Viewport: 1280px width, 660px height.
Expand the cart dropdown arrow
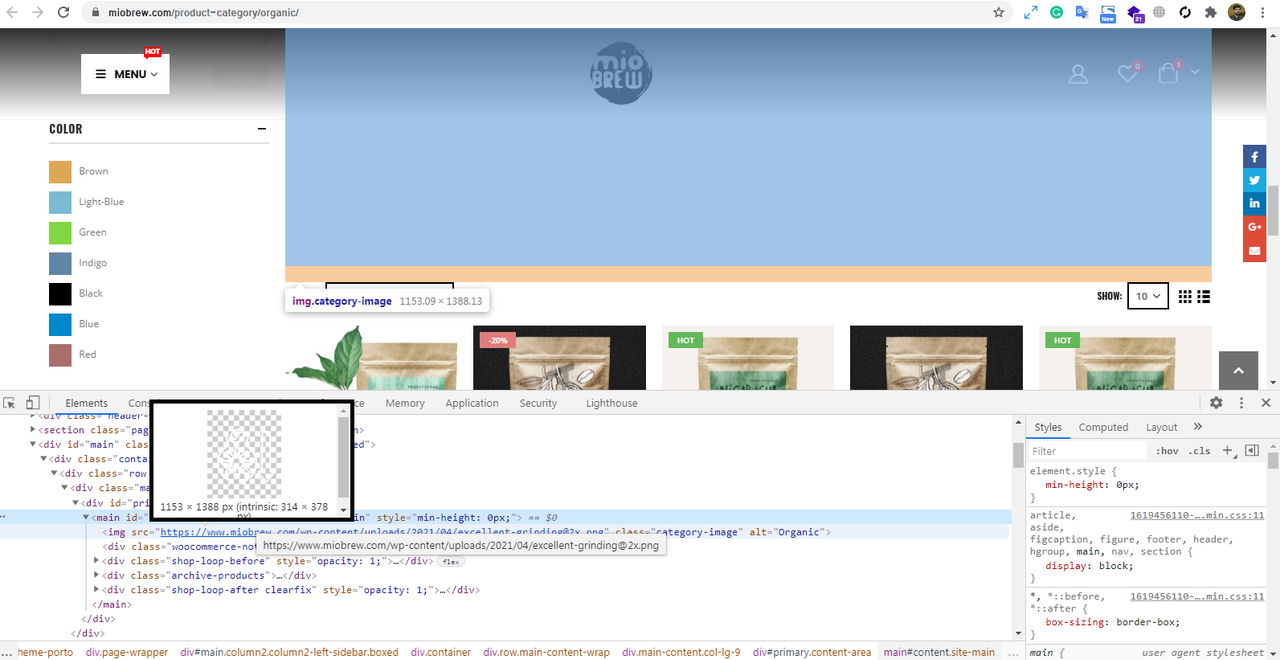(x=1194, y=72)
